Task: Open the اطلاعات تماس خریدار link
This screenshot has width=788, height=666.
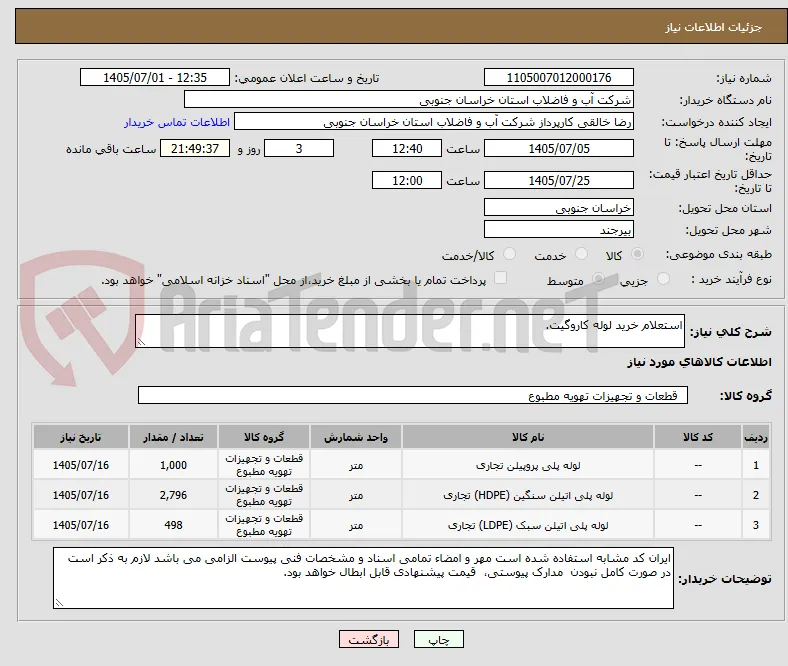Action: click(x=177, y=122)
